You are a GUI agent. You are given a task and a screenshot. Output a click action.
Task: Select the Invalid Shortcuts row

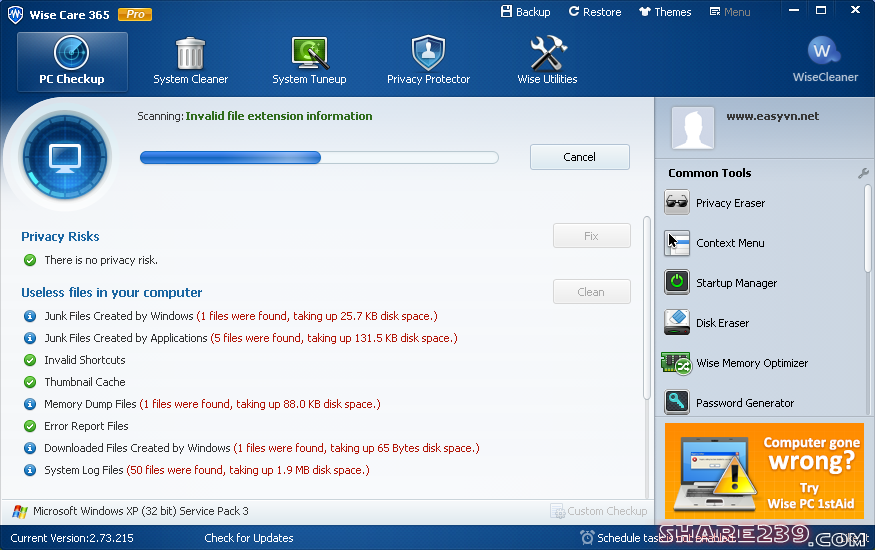(x=75, y=360)
